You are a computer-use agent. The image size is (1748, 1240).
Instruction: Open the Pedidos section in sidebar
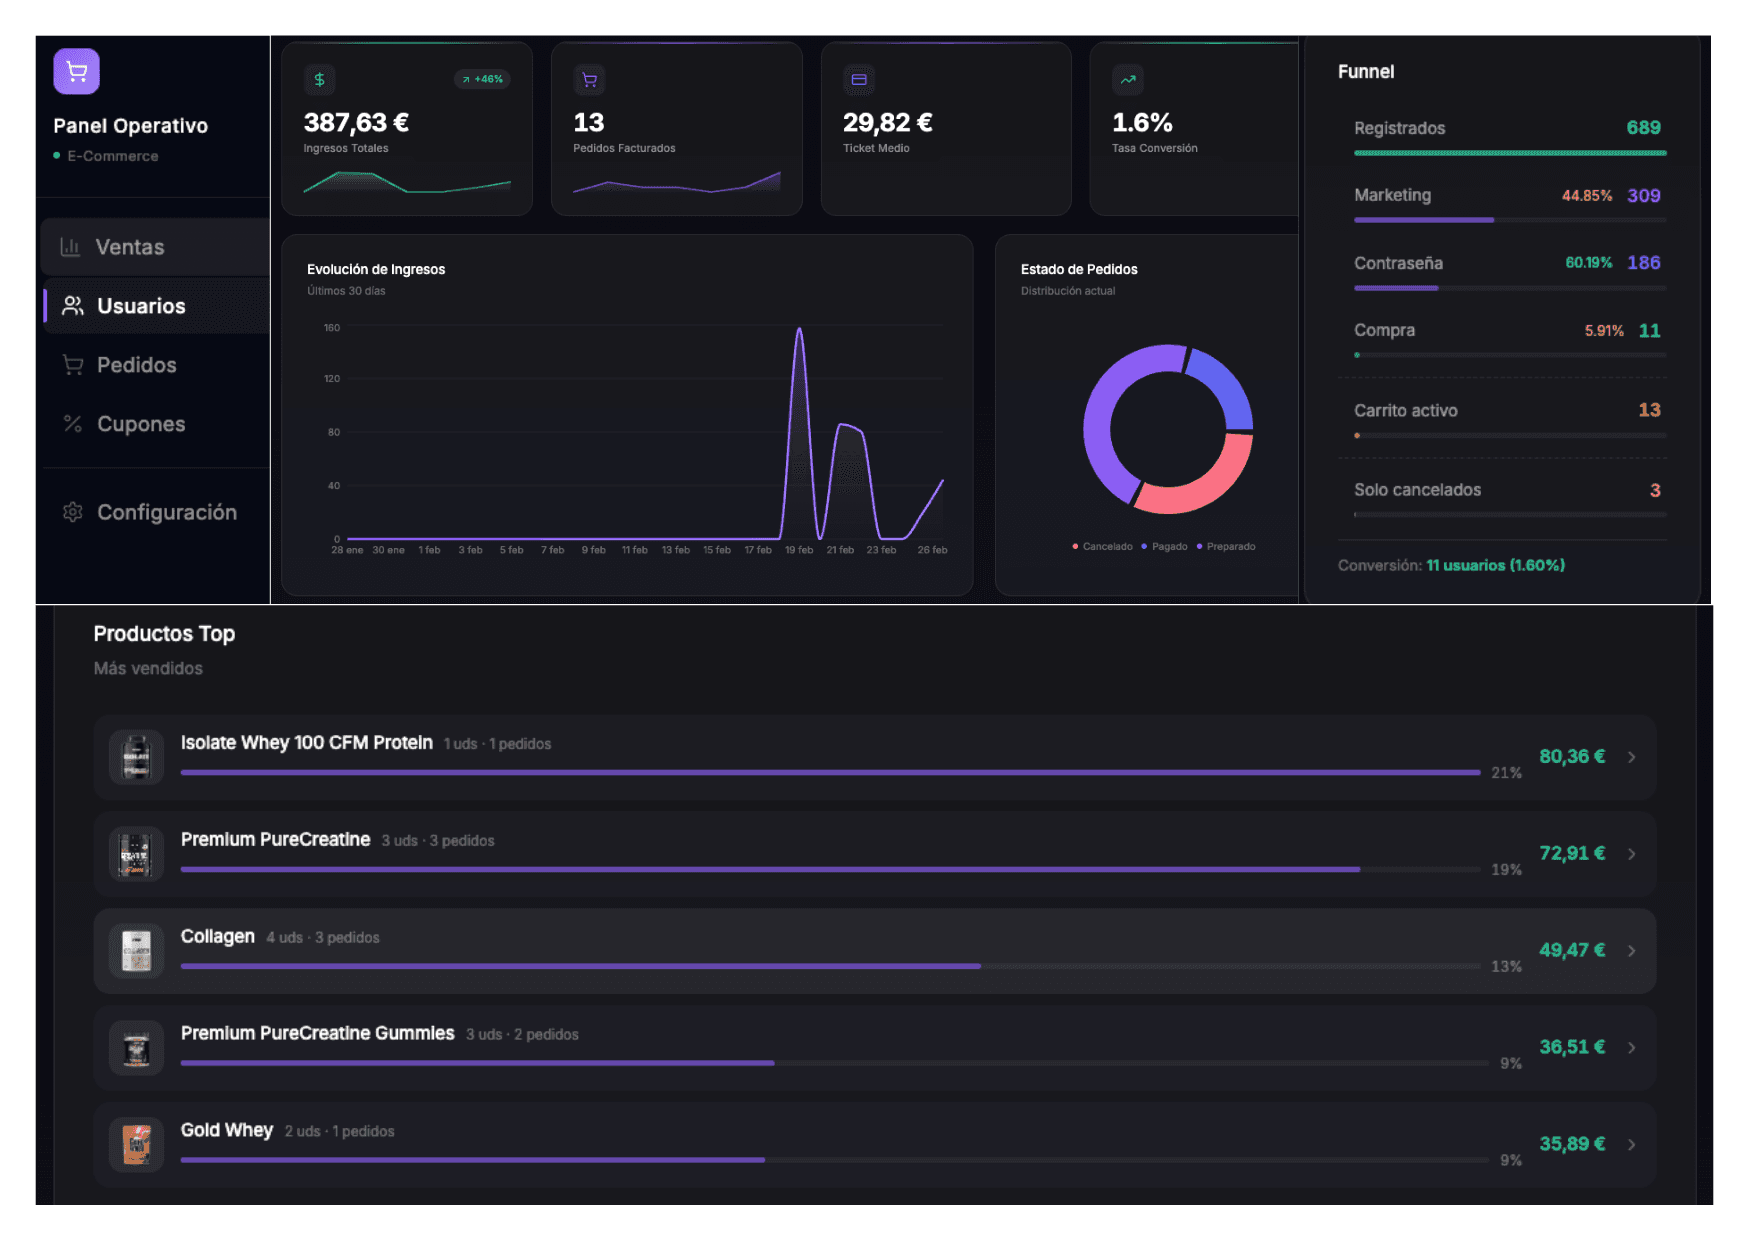tap(136, 365)
